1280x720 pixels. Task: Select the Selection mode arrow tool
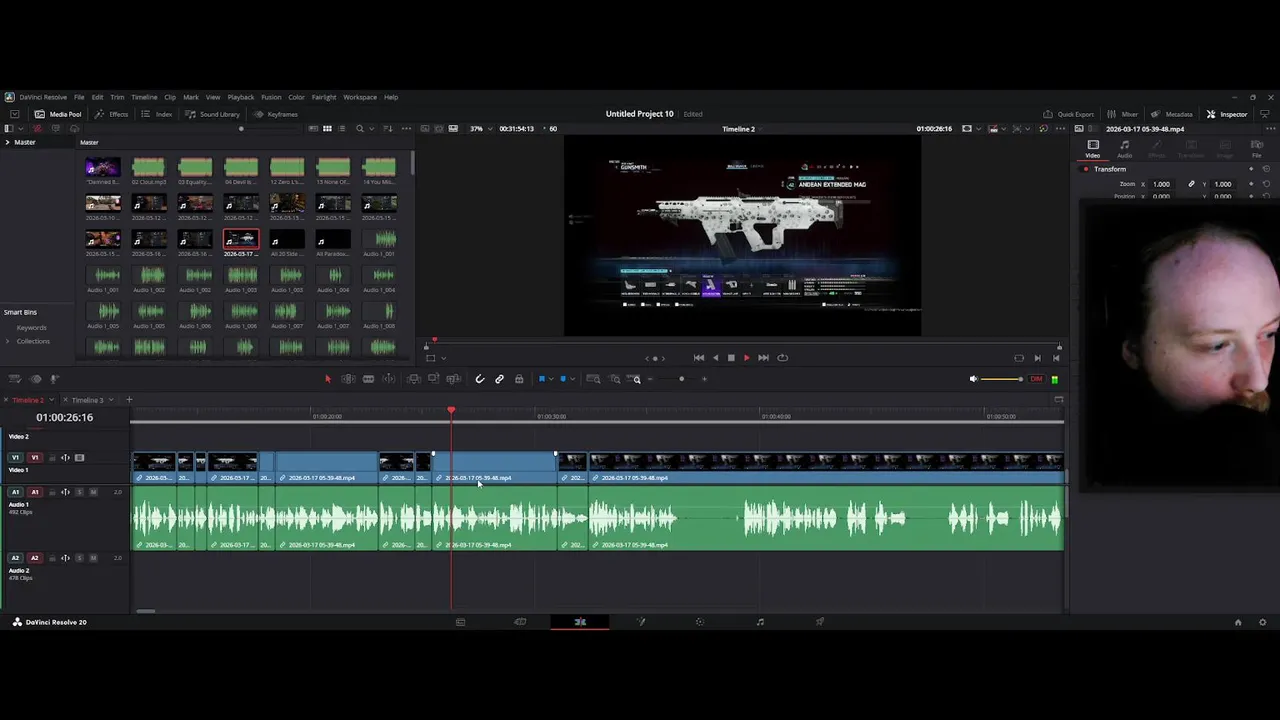(x=327, y=379)
